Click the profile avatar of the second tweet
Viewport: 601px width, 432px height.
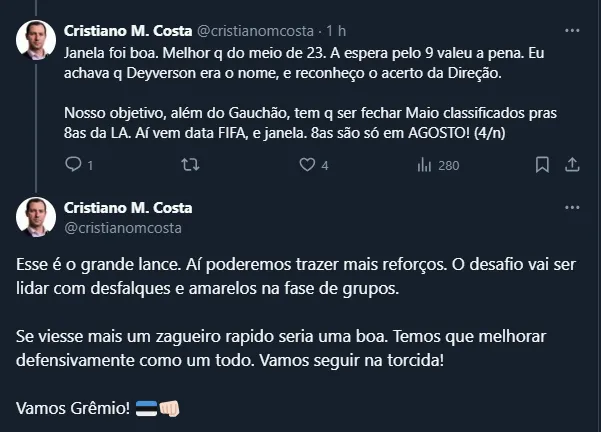(x=36, y=217)
